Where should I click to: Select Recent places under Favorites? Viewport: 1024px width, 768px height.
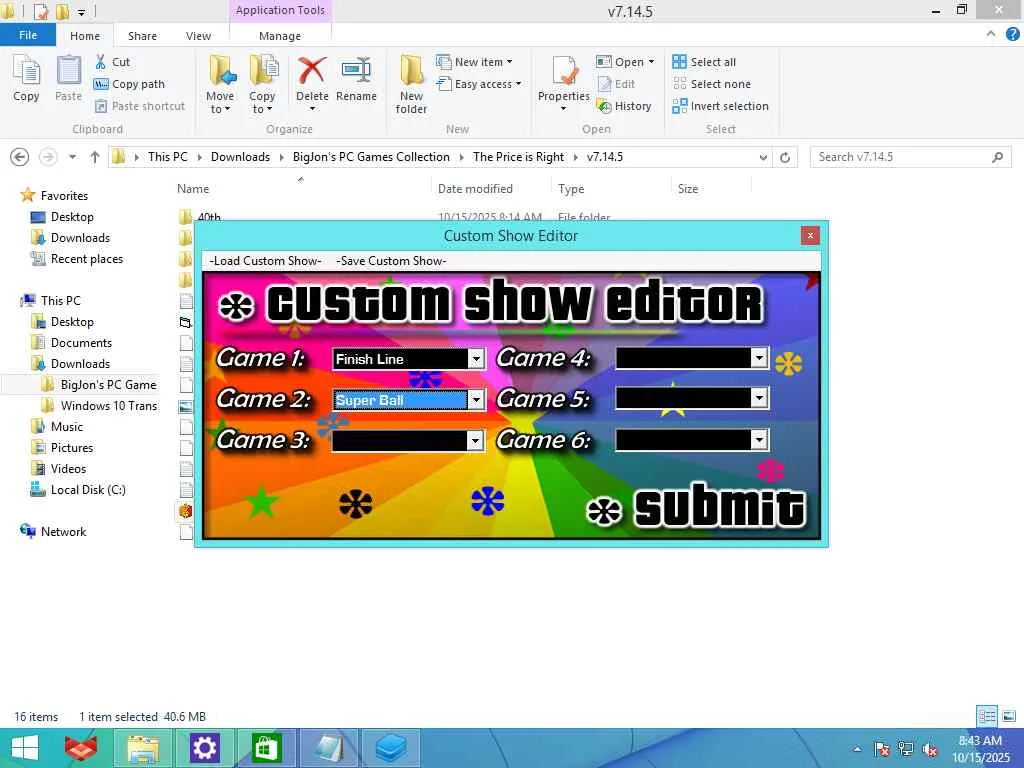[x=78, y=259]
